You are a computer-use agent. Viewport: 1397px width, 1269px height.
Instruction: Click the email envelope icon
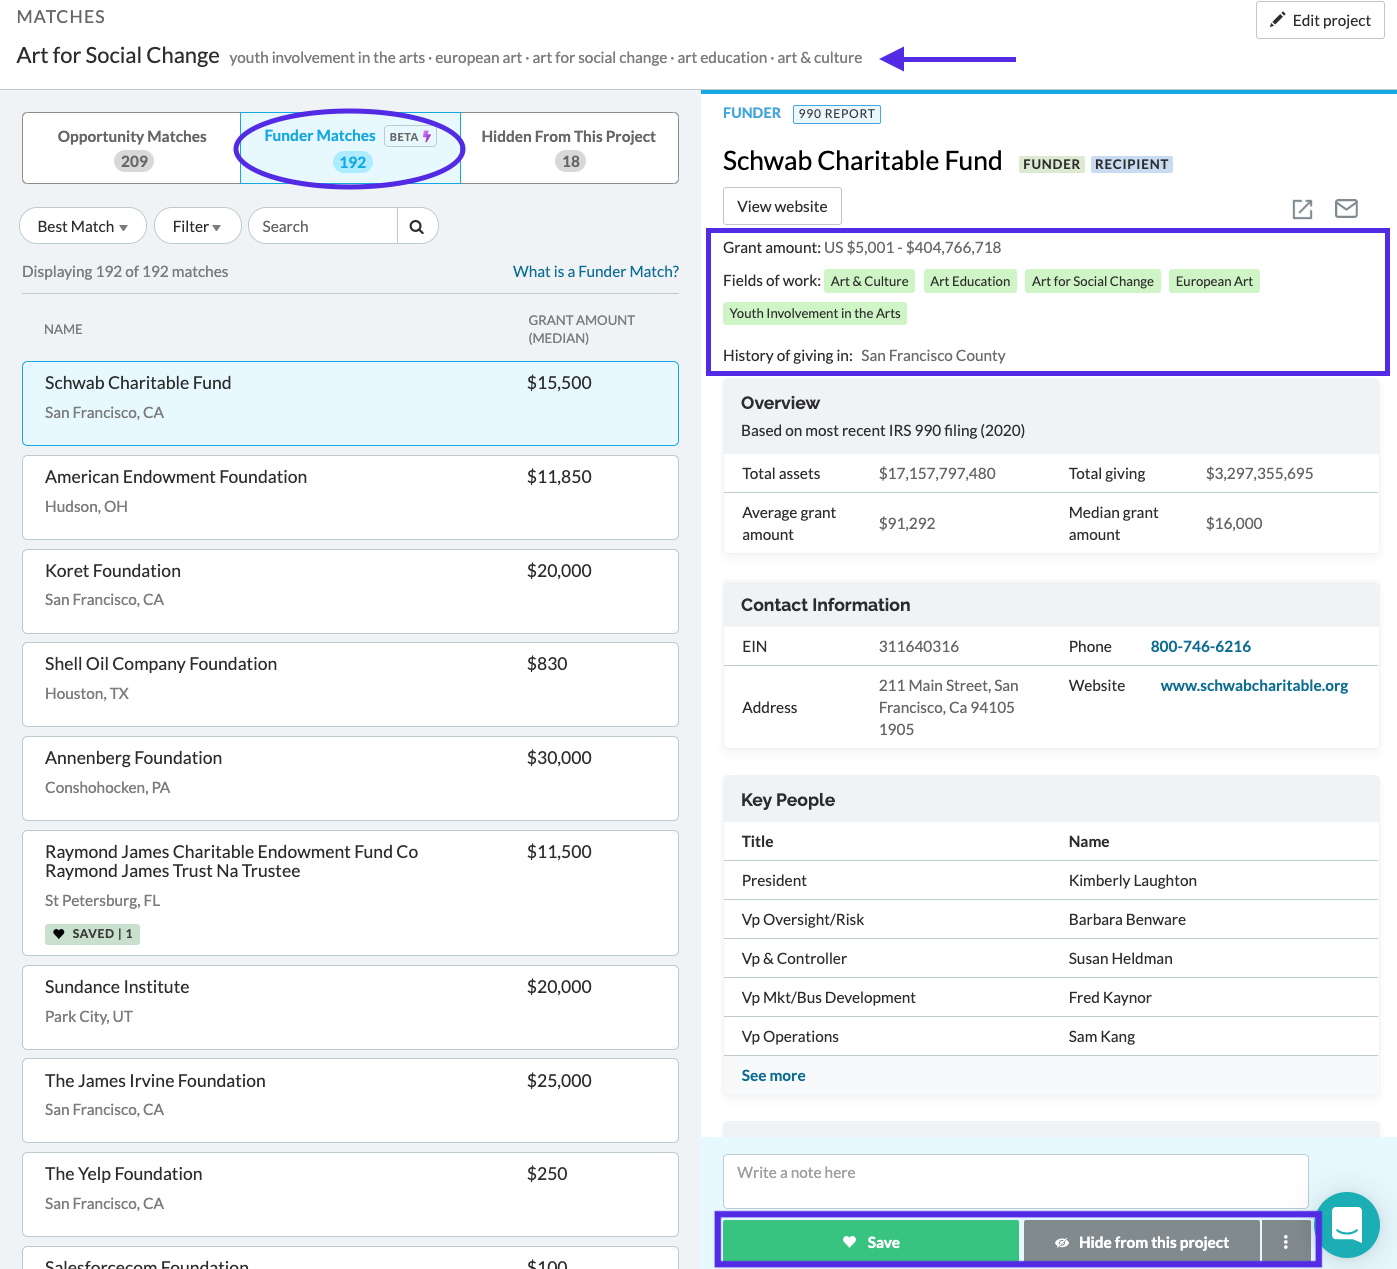pyautogui.click(x=1346, y=208)
